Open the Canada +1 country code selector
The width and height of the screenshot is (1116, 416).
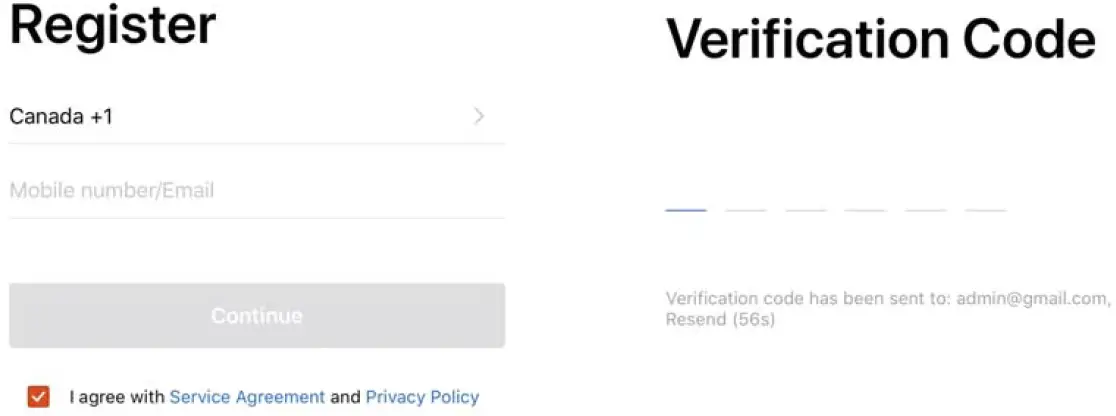point(61,117)
